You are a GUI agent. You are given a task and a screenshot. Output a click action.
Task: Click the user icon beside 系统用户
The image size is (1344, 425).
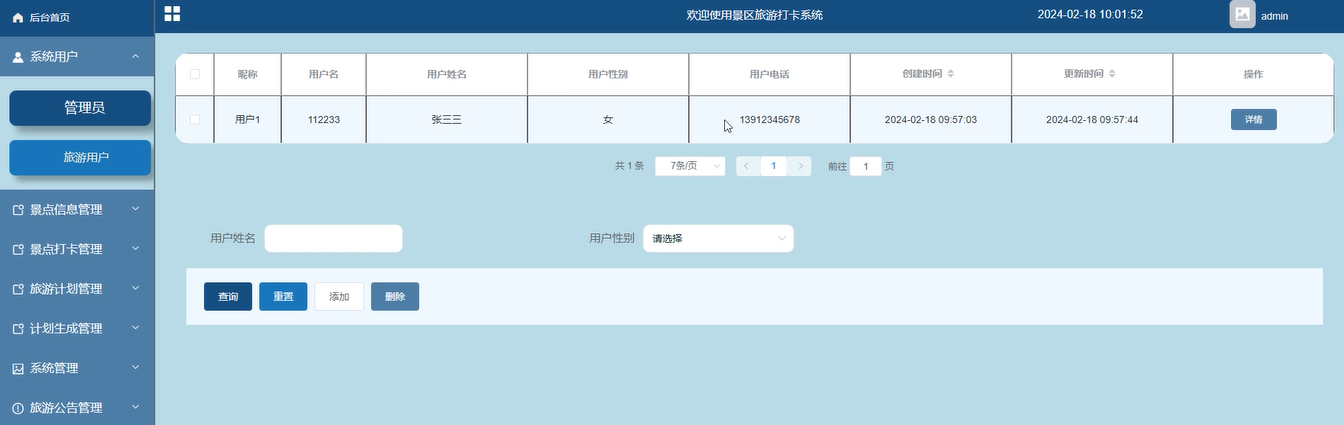(x=17, y=57)
